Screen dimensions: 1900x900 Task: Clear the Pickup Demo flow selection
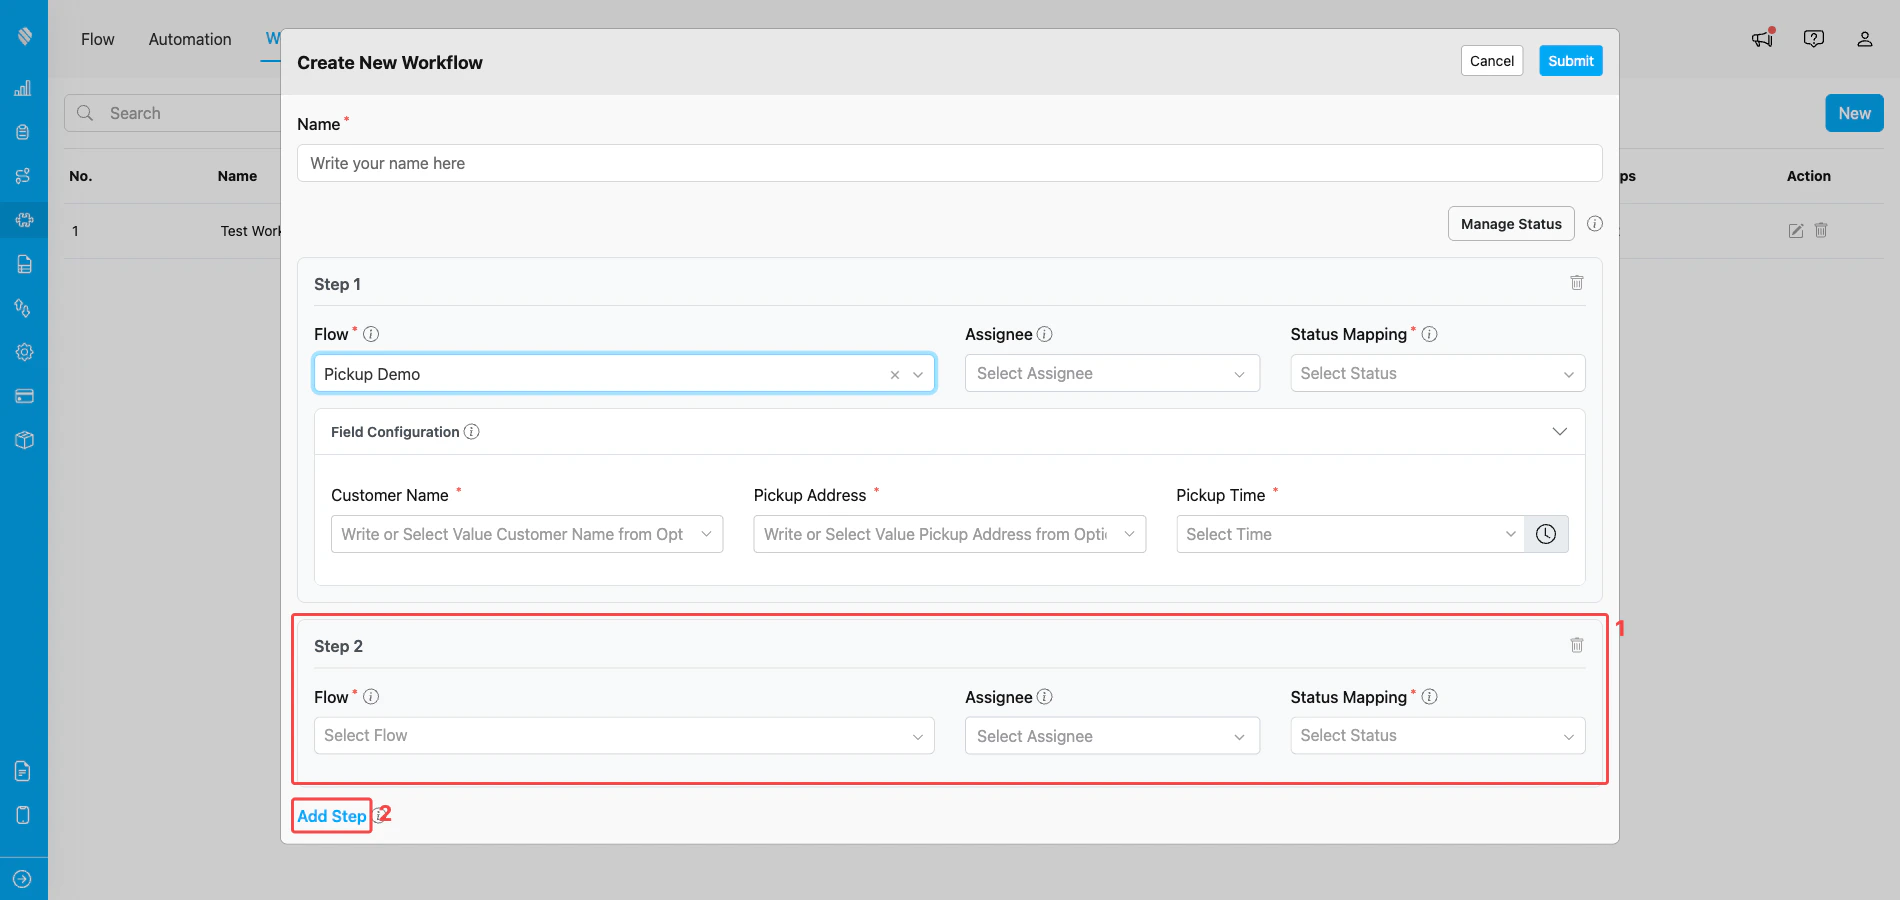(x=895, y=375)
